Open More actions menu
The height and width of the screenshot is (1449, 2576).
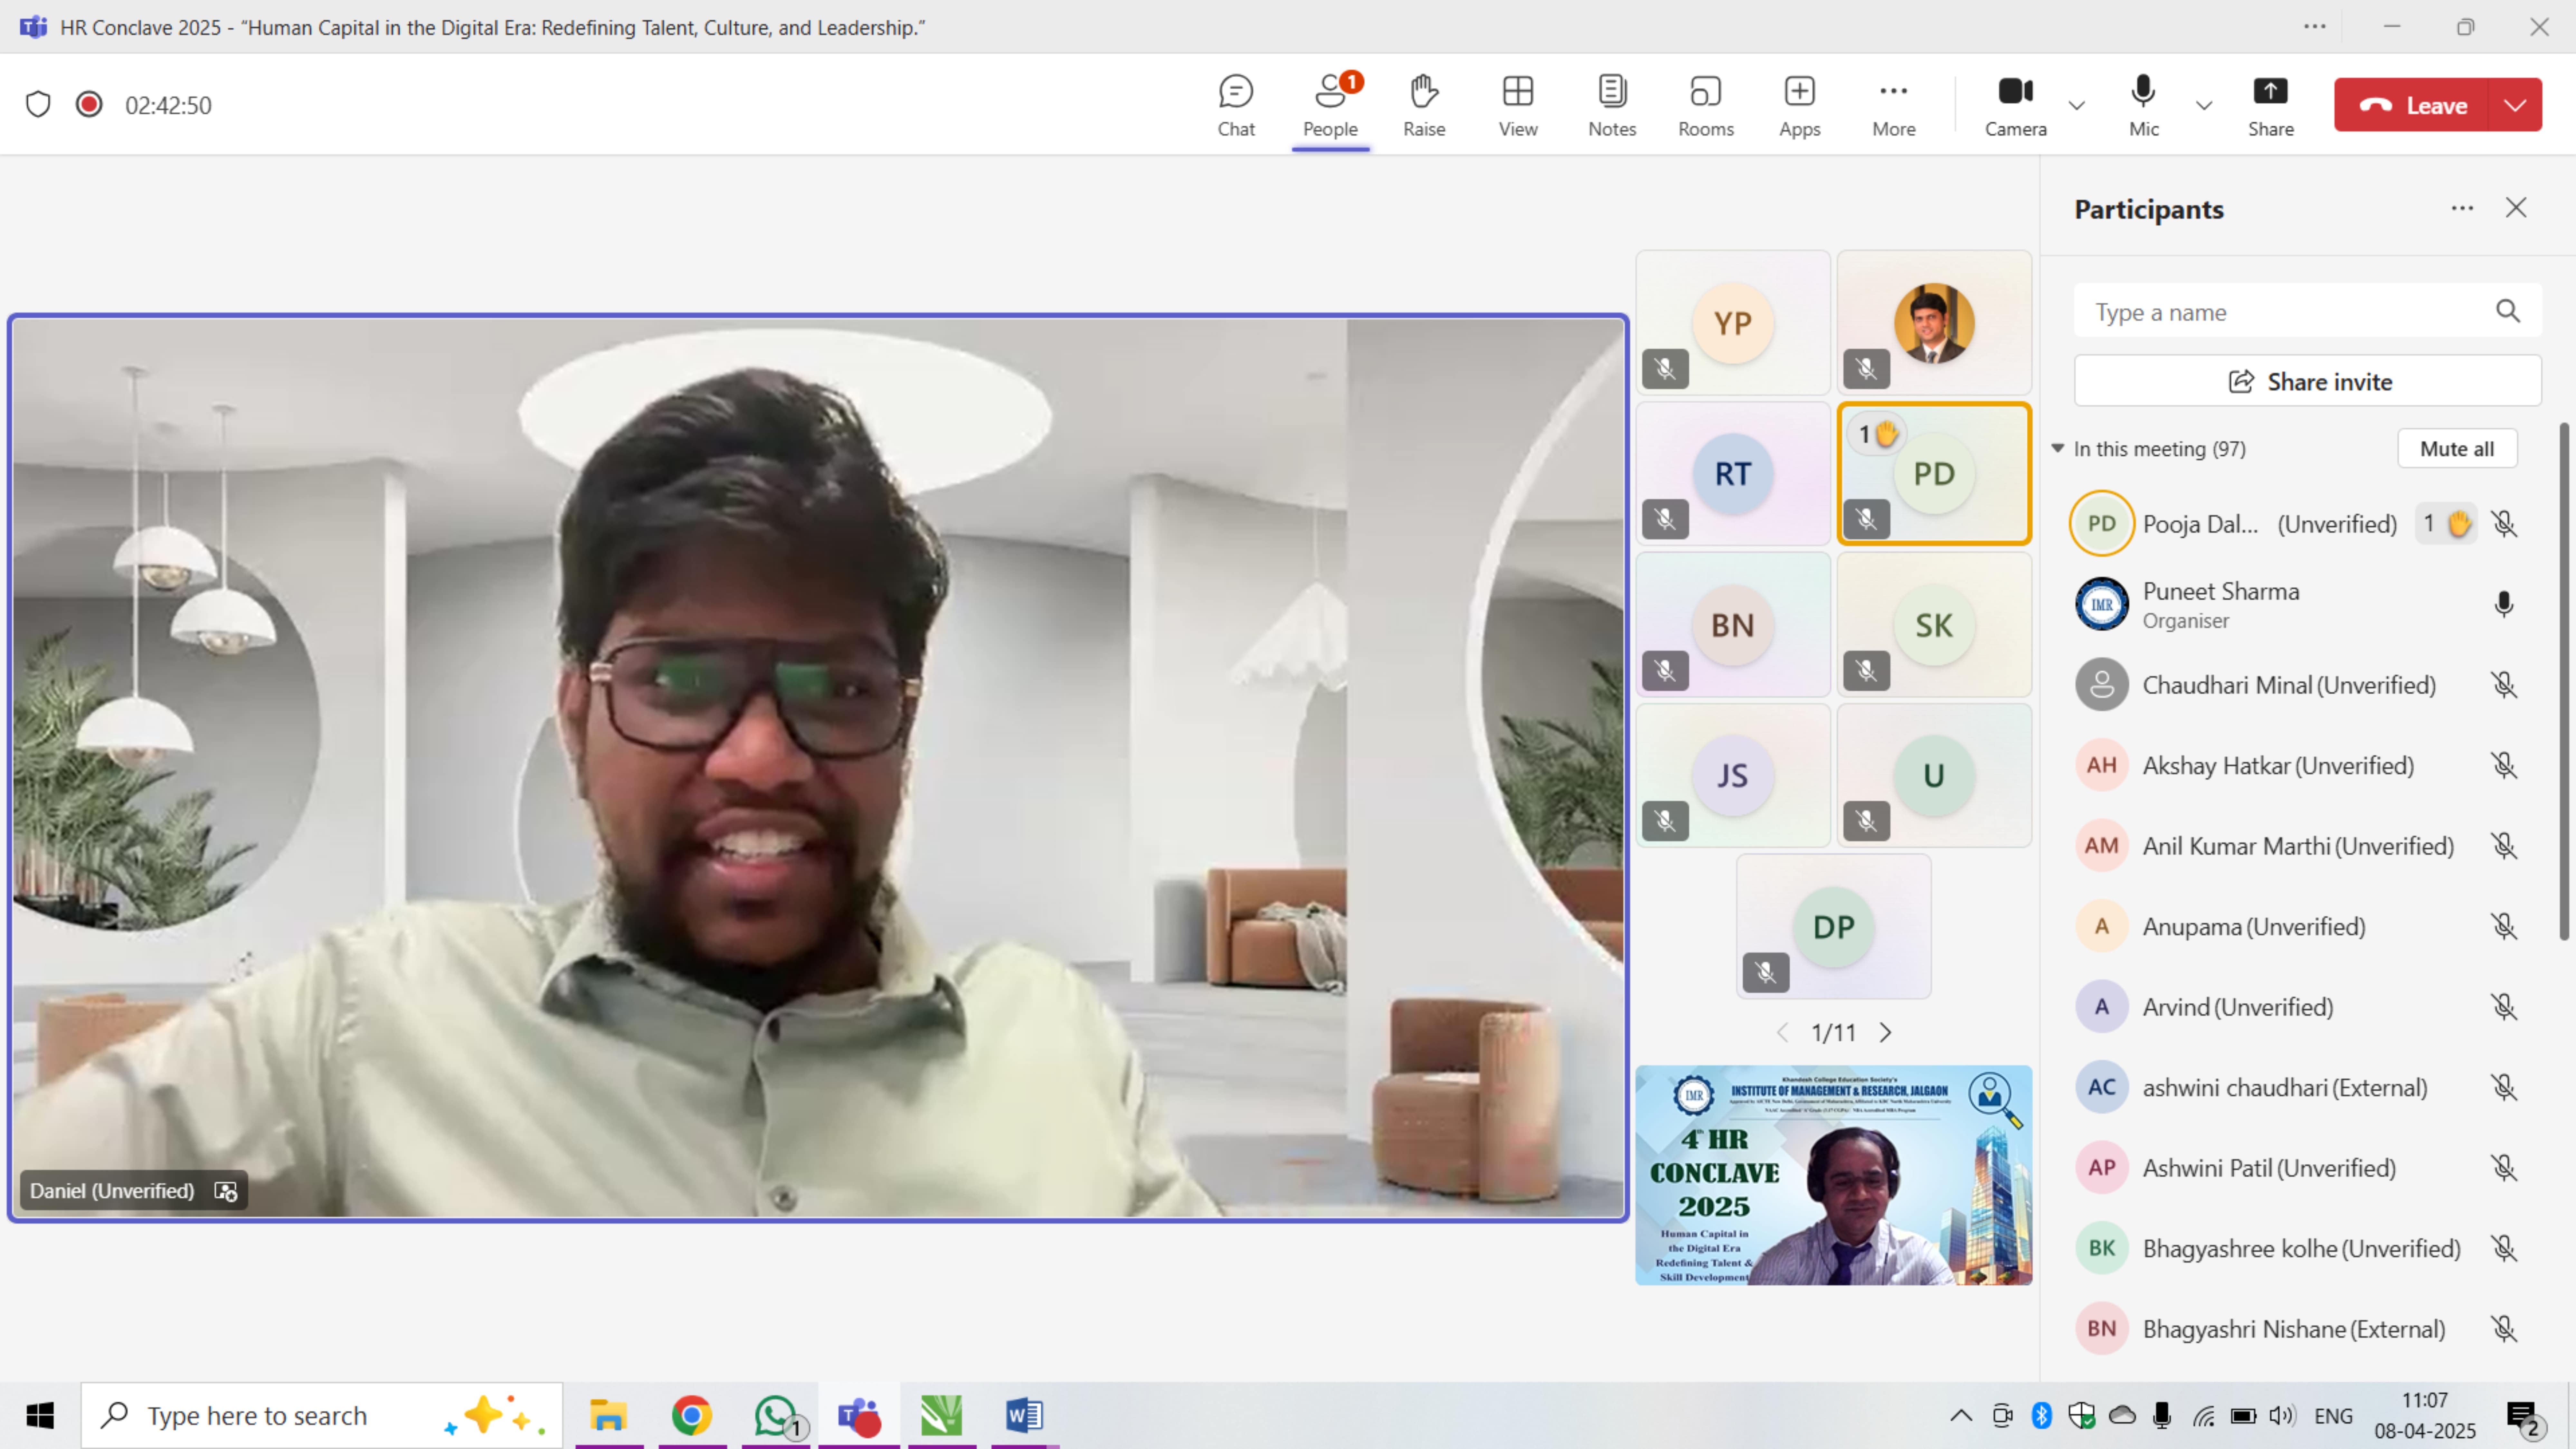coord(1894,105)
